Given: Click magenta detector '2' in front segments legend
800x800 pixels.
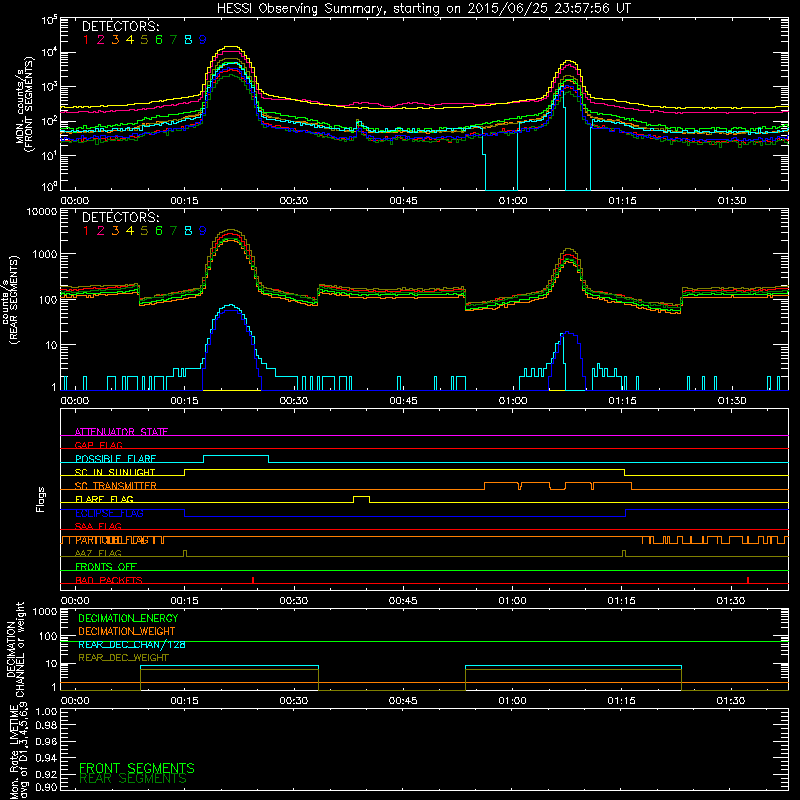Looking at the screenshot, I should click(x=101, y=40).
